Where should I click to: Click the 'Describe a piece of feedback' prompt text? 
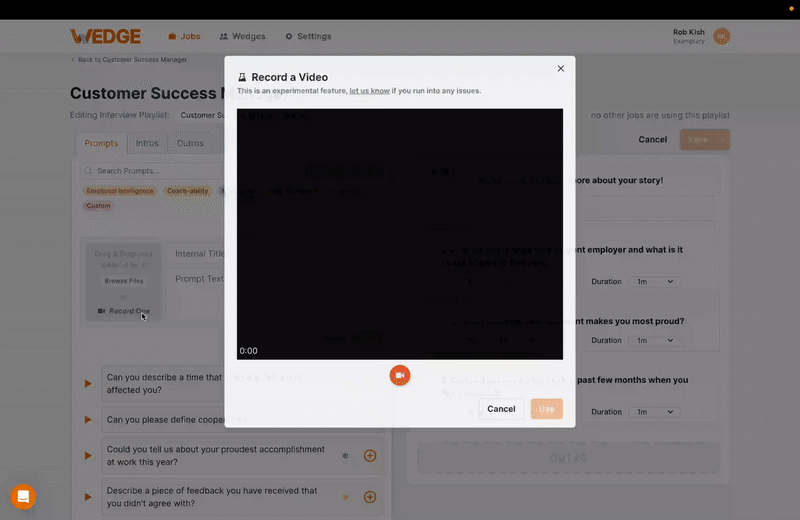coord(212,497)
